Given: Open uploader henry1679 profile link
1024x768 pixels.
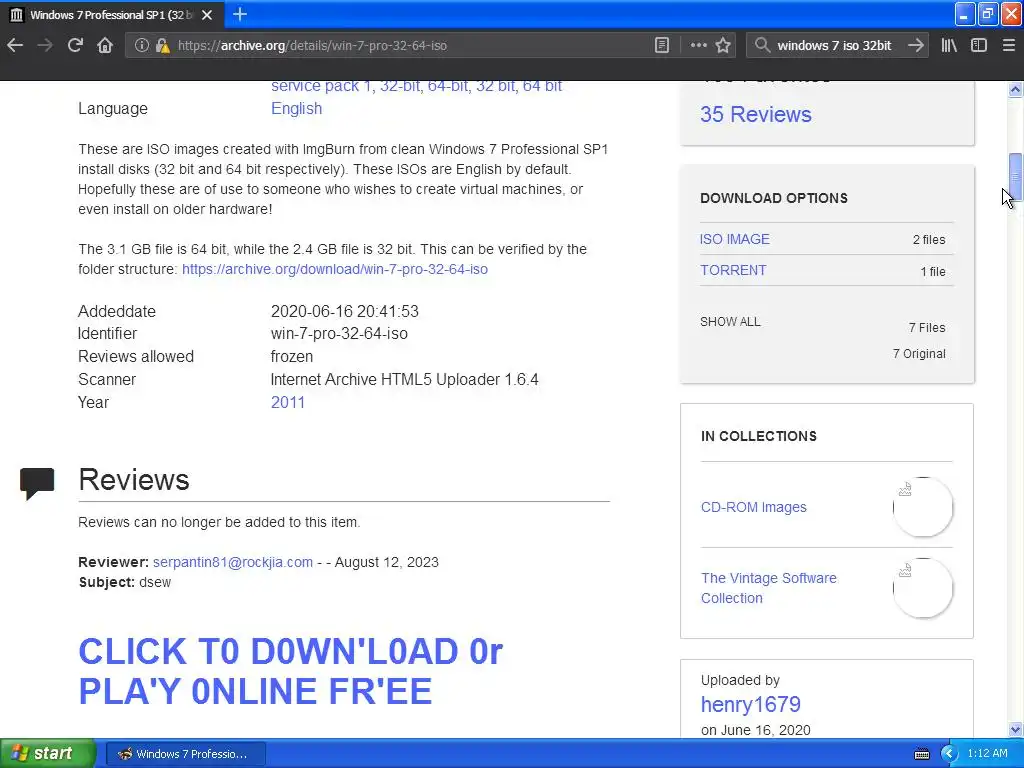Looking at the screenshot, I should (750, 704).
